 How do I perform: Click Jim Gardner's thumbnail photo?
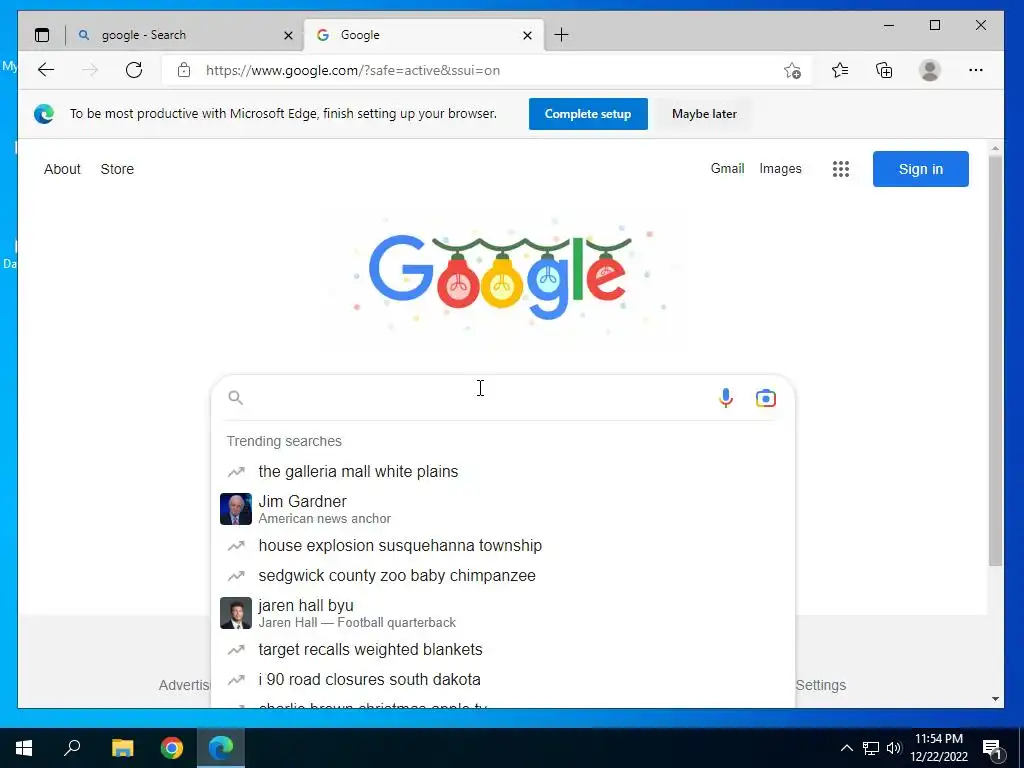[x=236, y=509]
